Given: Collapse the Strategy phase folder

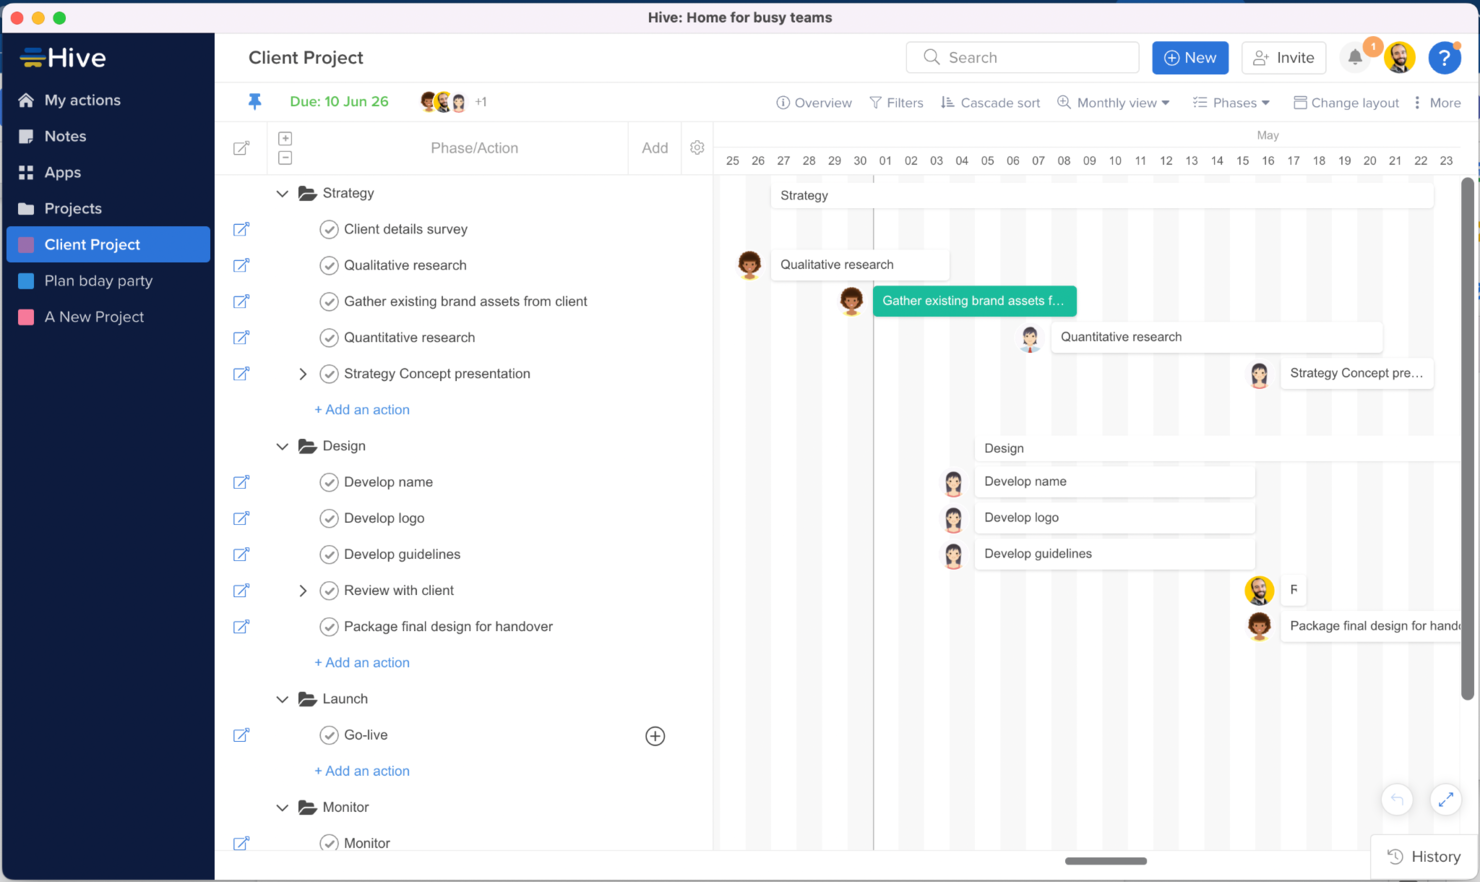Looking at the screenshot, I should [282, 194].
